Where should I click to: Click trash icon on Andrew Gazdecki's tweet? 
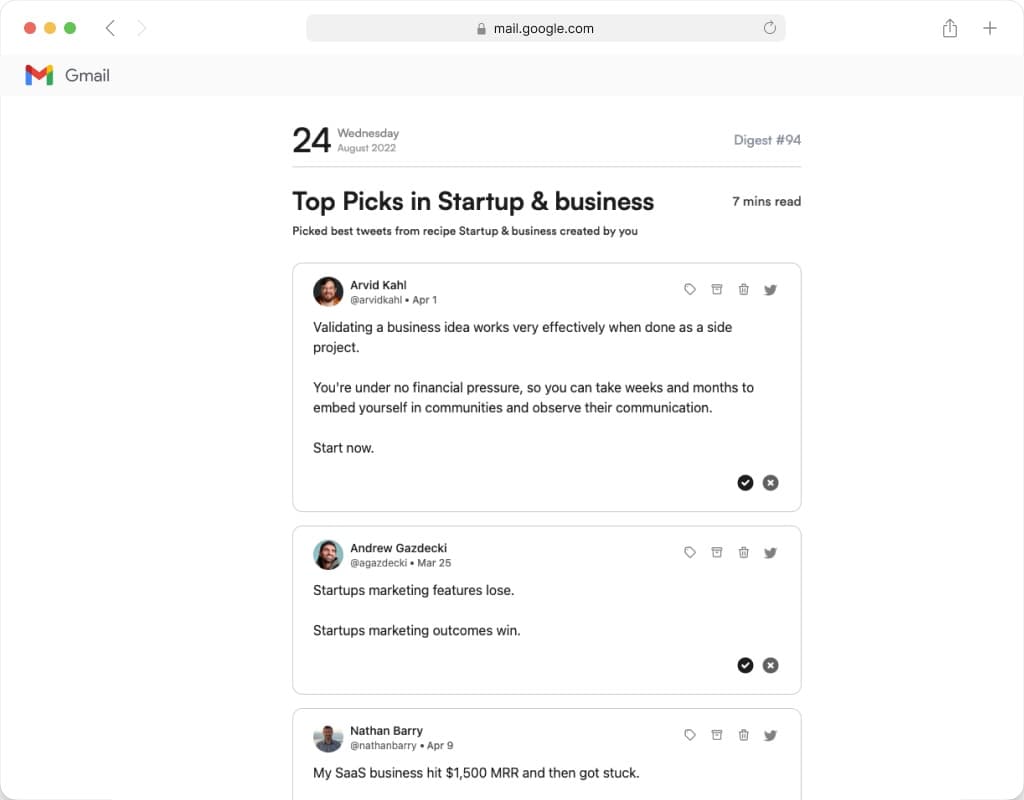tap(744, 552)
